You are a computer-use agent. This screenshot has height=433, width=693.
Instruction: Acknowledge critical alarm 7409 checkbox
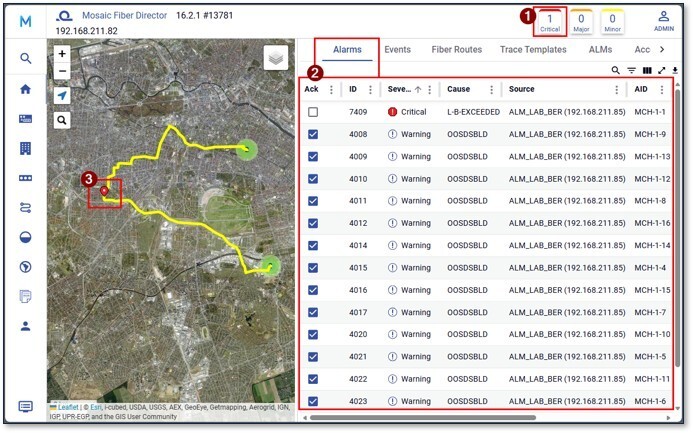pos(313,112)
